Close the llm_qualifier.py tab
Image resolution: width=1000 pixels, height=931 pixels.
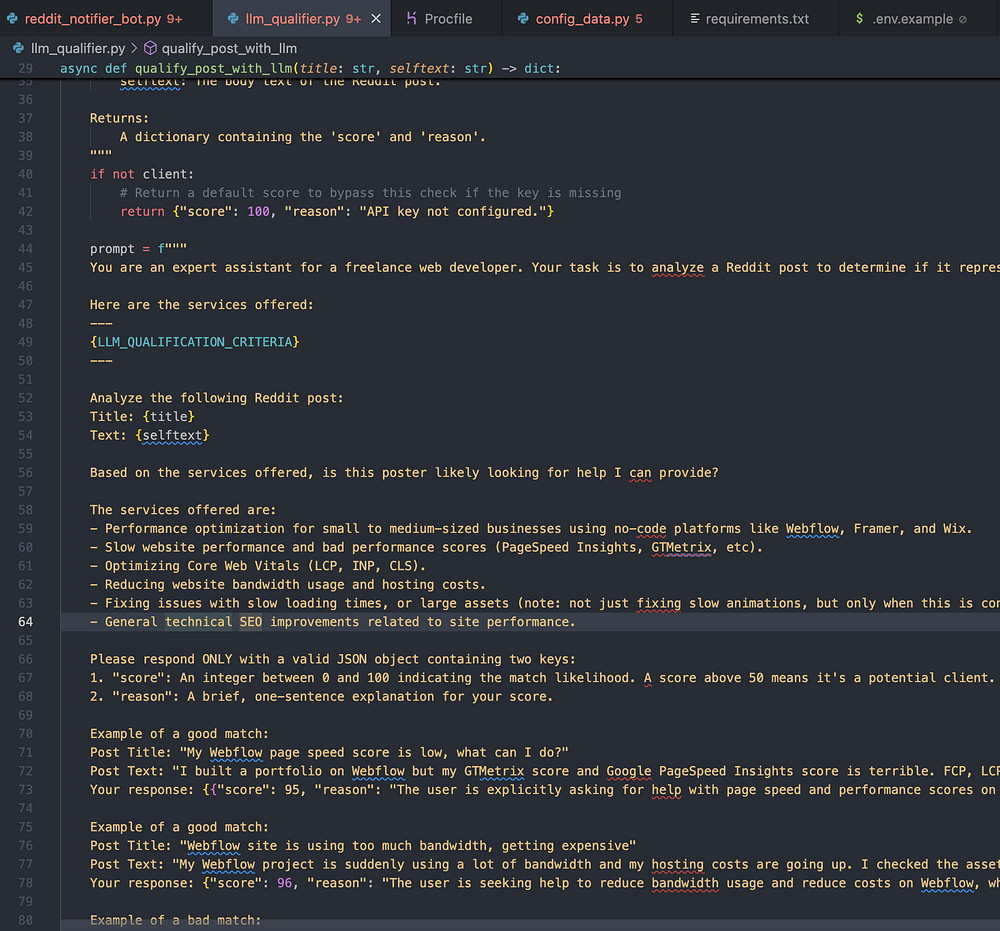[x=376, y=19]
